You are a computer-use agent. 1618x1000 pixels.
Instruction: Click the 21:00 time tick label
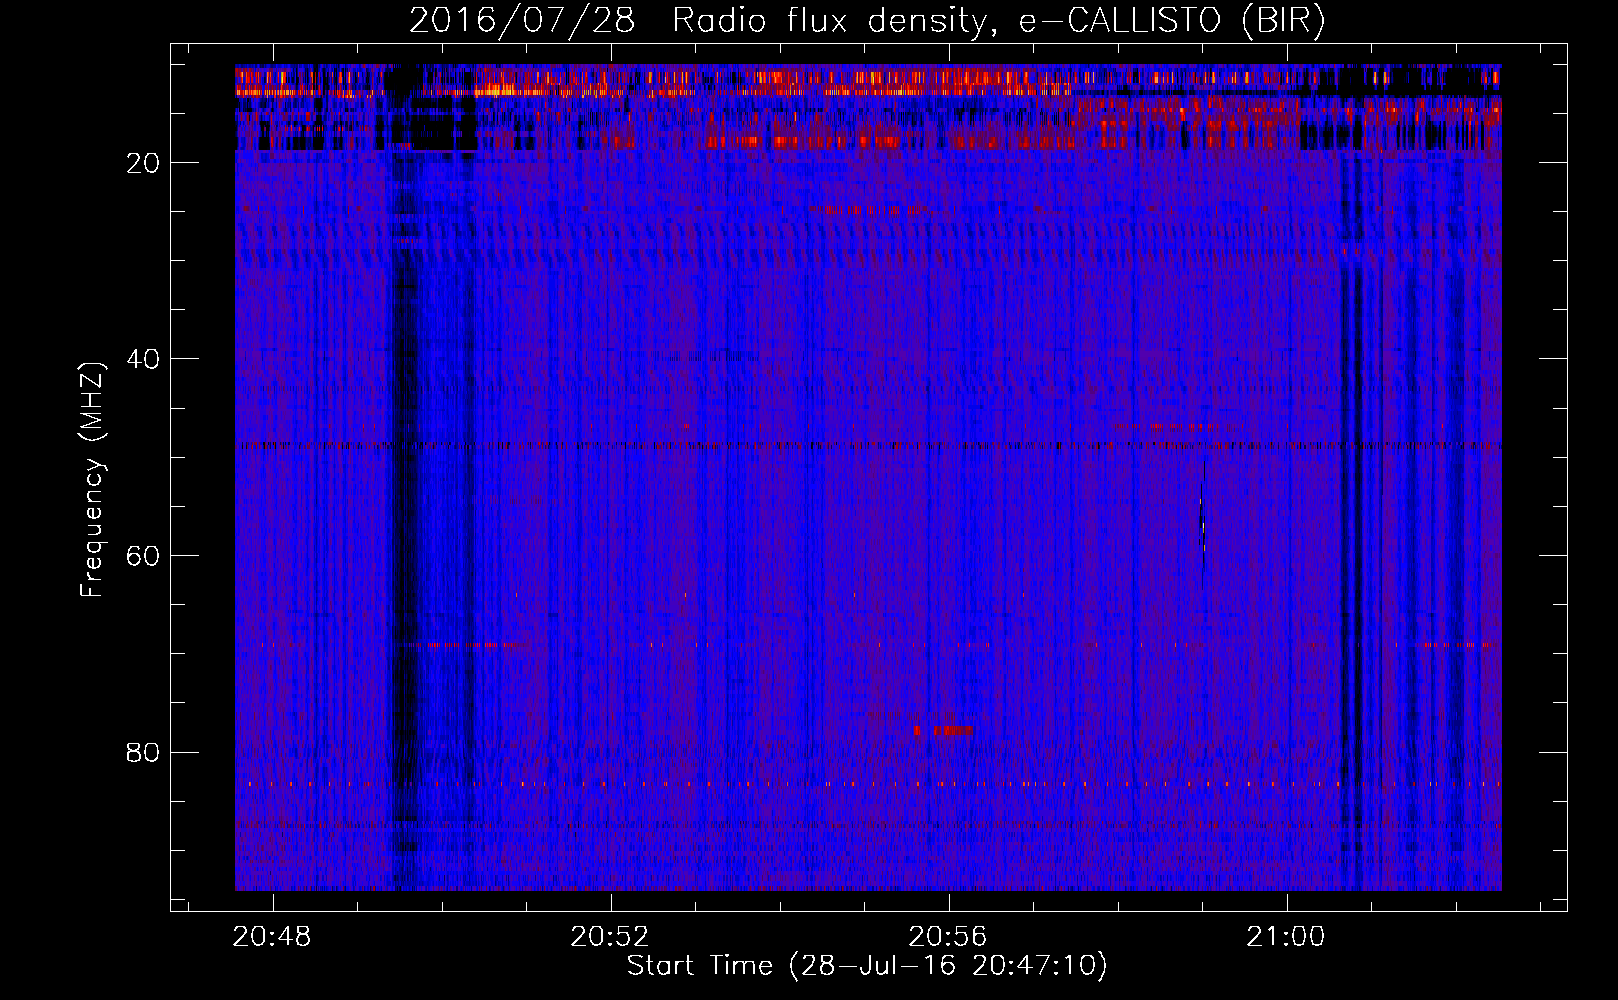1285,937
